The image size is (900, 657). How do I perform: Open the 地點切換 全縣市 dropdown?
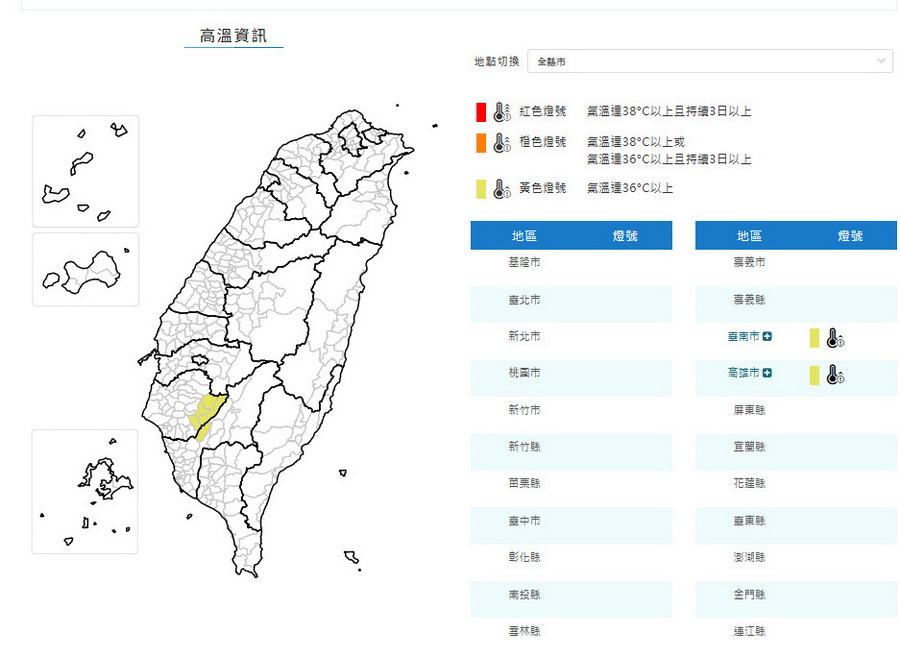click(710, 61)
